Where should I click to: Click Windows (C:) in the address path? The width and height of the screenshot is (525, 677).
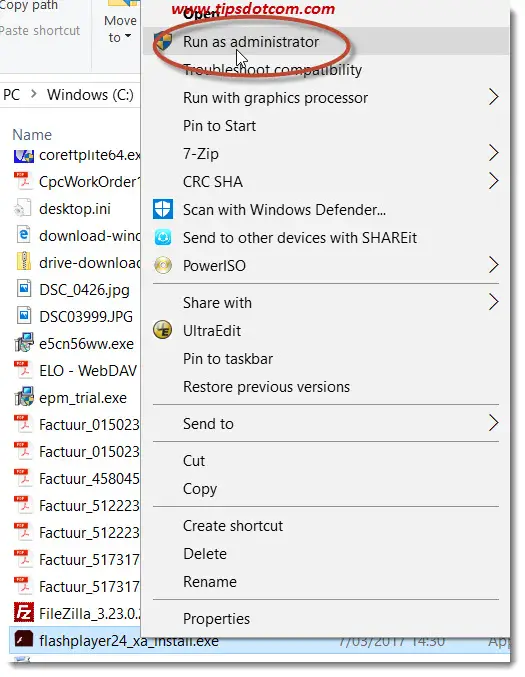(x=90, y=95)
